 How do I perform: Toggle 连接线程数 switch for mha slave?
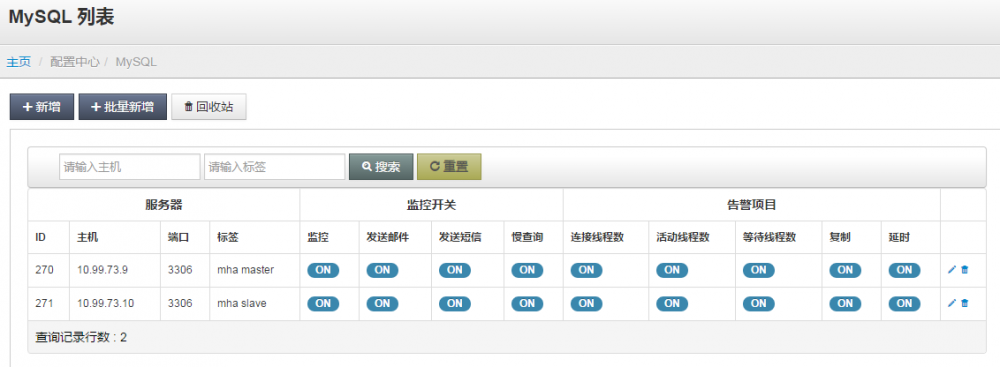(587, 303)
